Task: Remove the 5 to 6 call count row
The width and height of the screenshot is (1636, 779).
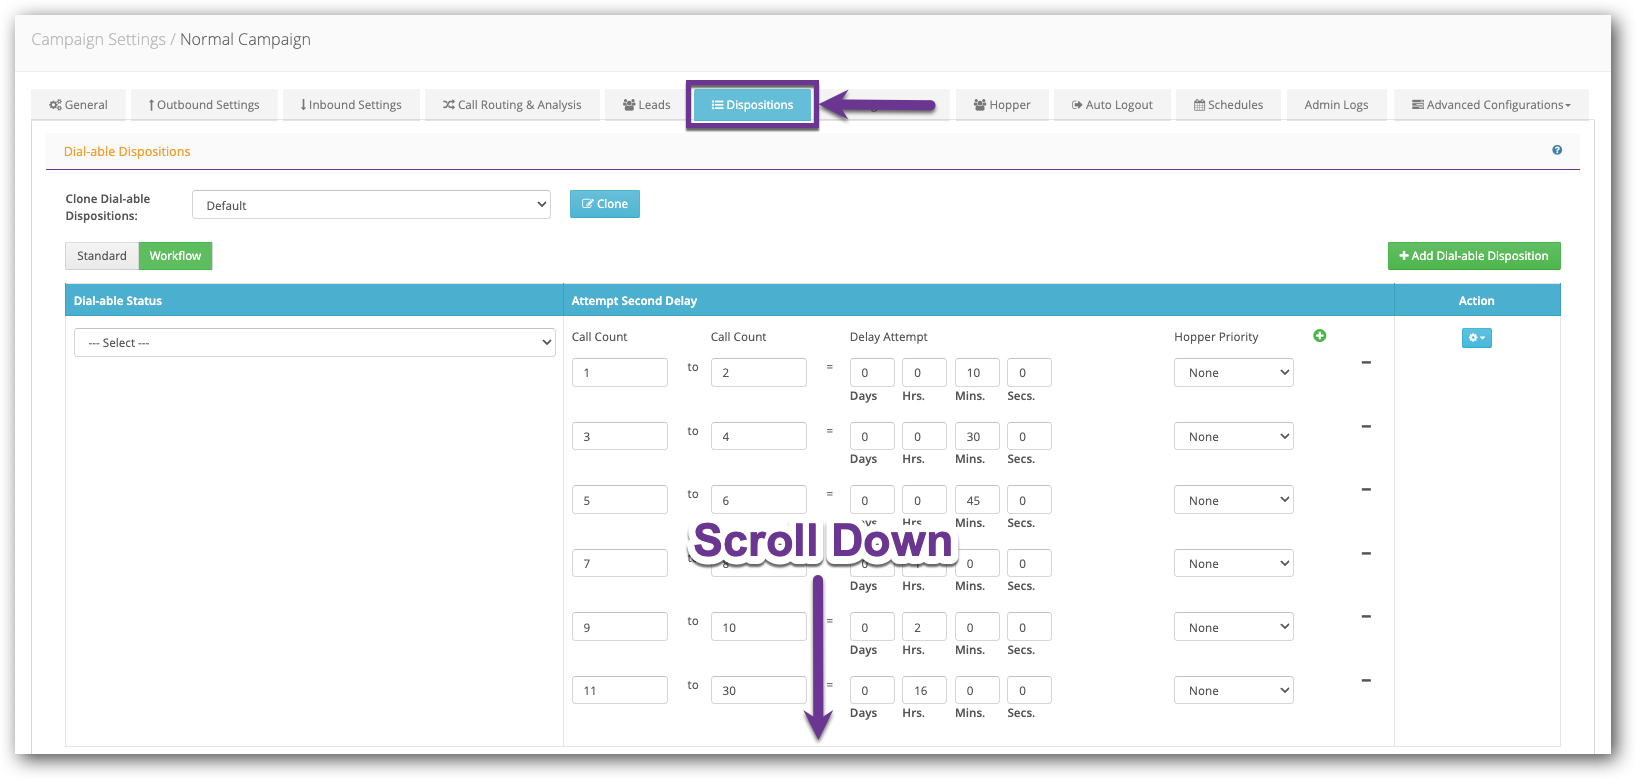Action: click(1366, 490)
